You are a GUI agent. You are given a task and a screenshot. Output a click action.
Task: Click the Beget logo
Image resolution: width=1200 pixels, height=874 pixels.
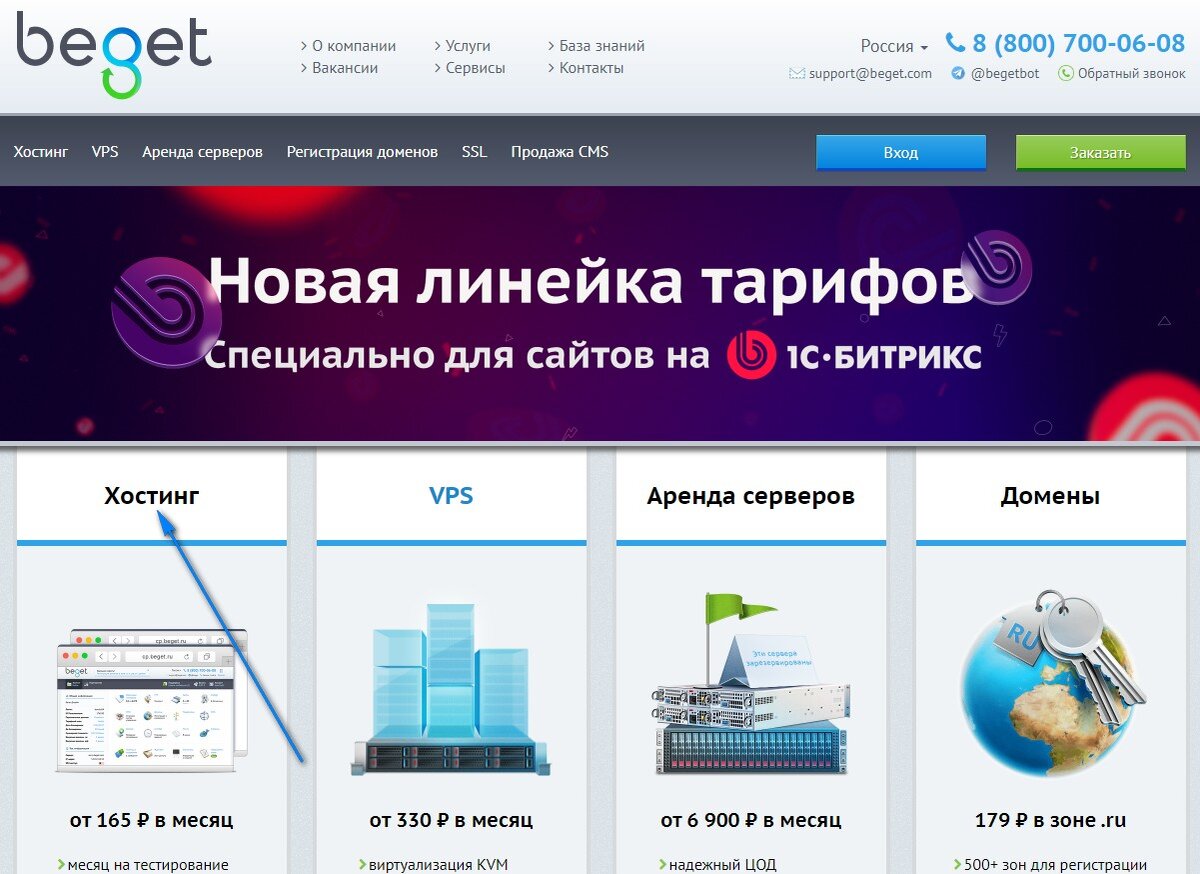(x=113, y=53)
